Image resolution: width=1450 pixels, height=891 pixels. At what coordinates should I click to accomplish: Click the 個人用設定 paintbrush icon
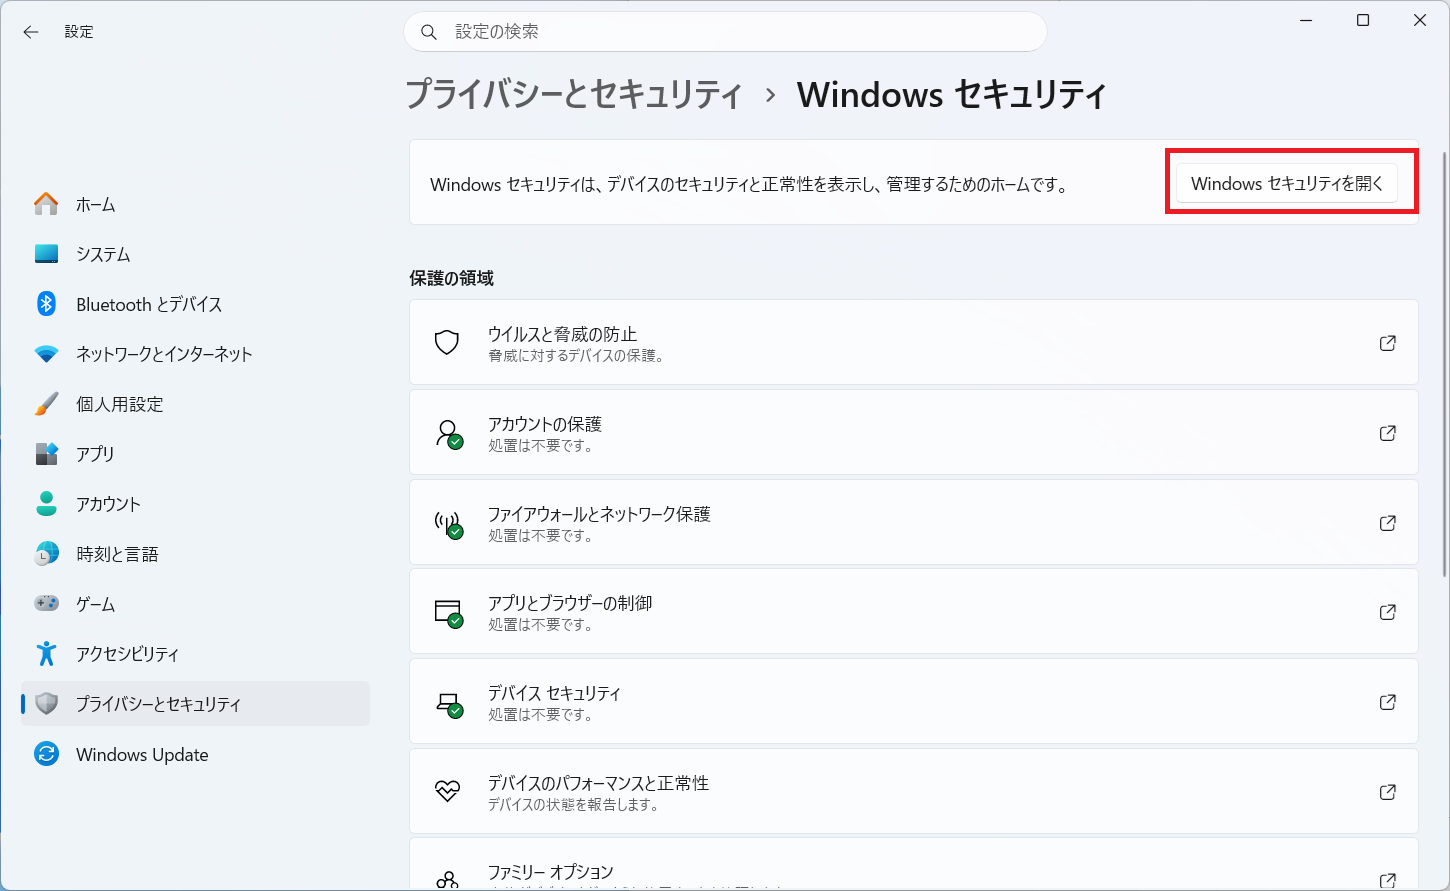pyautogui.click(x=46, y=404)
